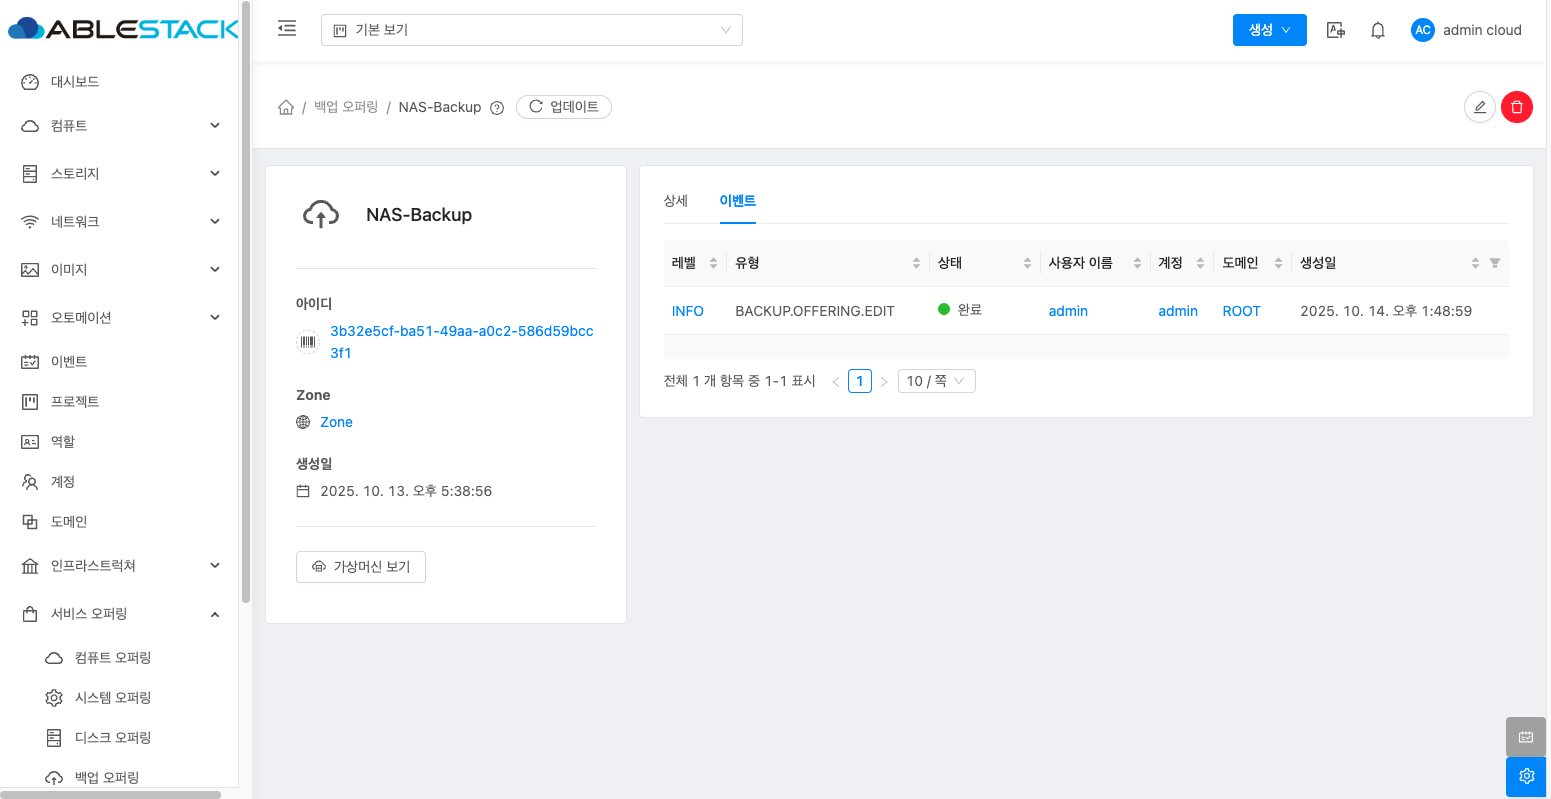Open 백업 오퍼링 in the sidebar
The width and height of the screenshot is (1551, 799).
[106, 777]
